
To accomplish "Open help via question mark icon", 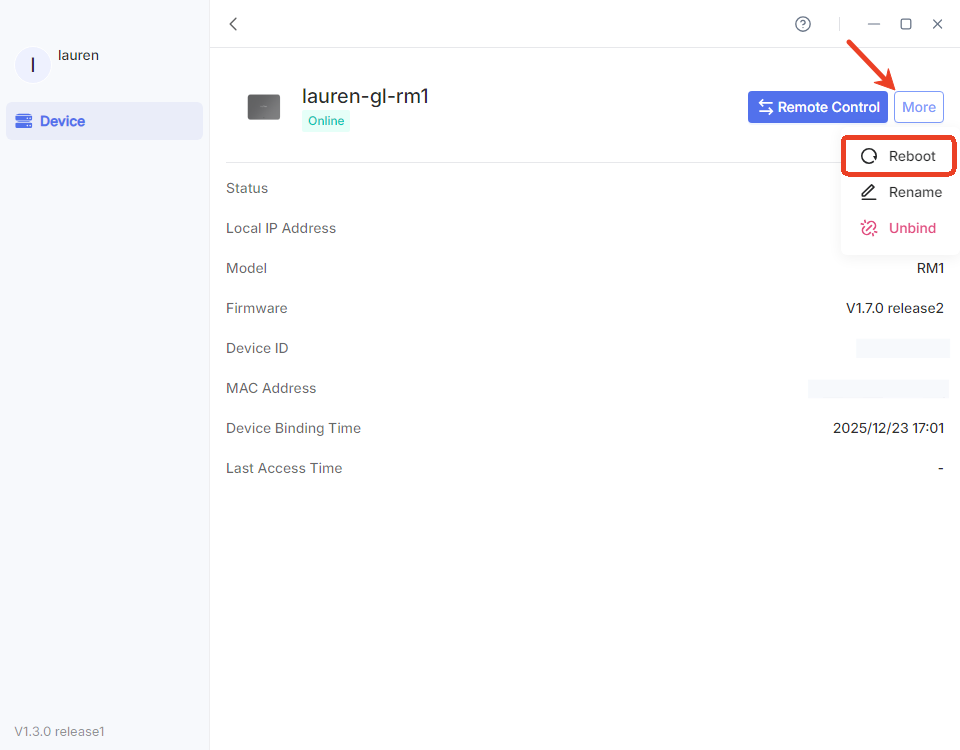I will coord(802,24).
